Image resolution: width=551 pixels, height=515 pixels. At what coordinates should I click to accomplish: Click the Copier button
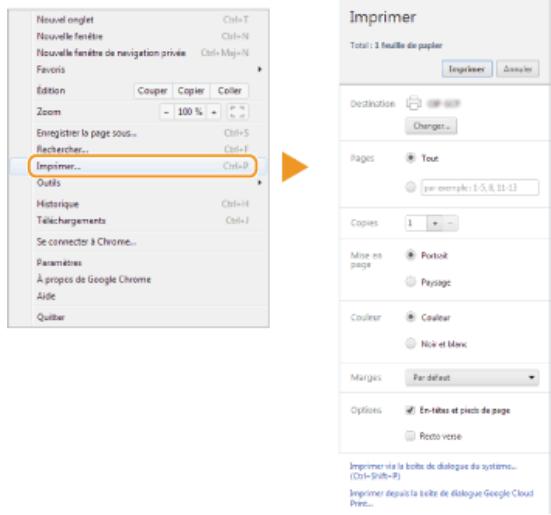[x=191, y=91]
